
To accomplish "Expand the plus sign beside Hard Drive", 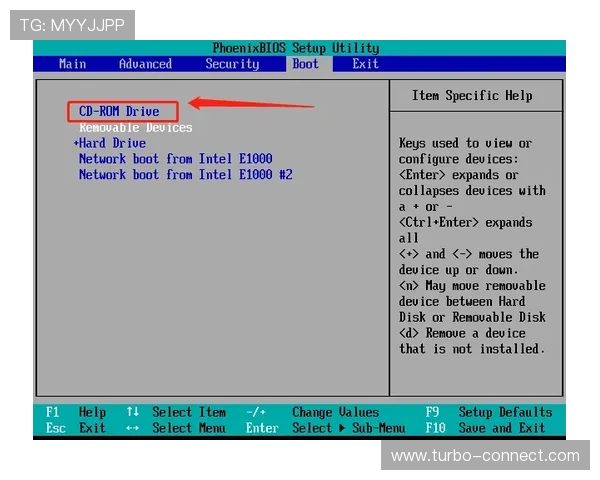I will 76,143.
